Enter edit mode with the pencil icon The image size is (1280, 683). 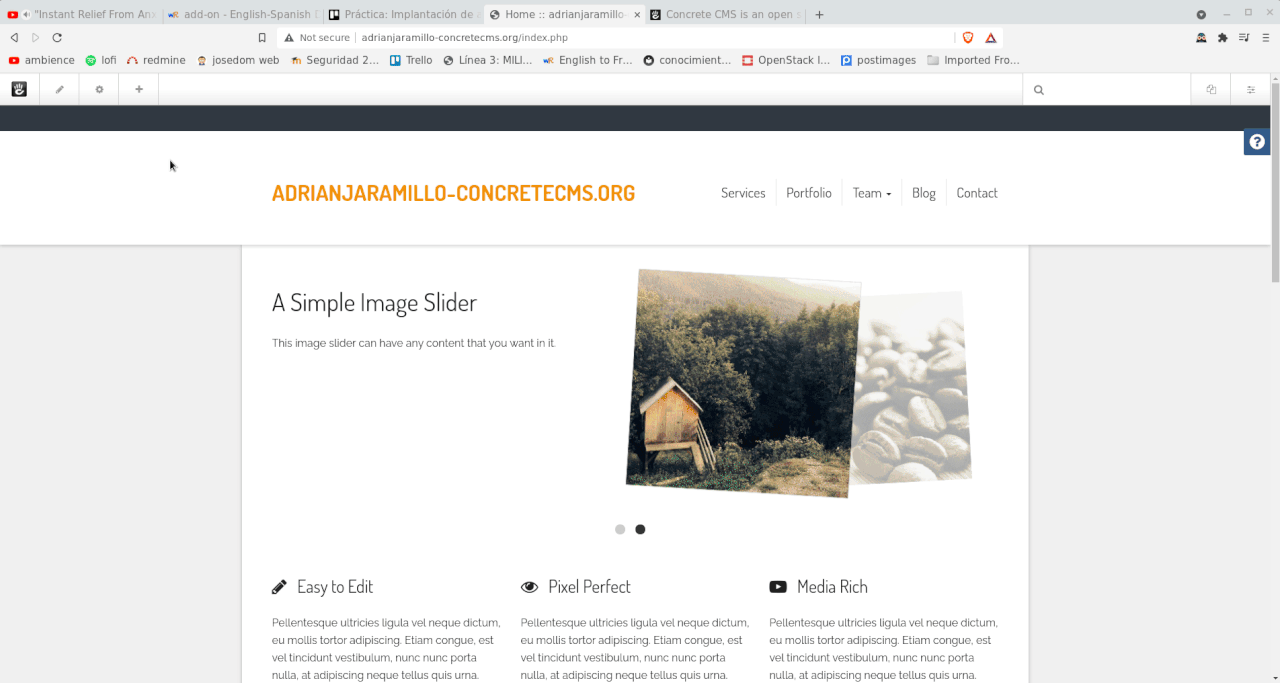(x=59, y=90)
